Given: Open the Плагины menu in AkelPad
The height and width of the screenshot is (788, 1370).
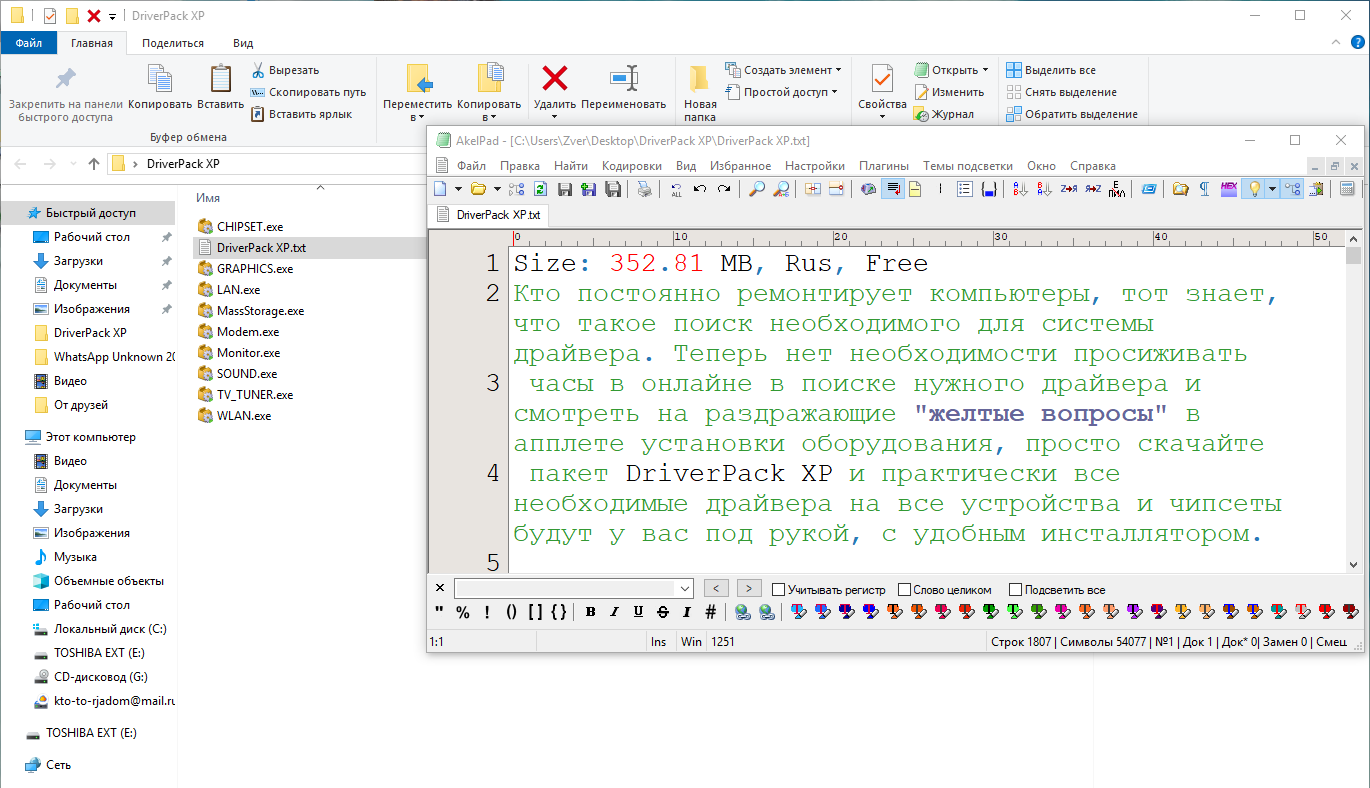Looking at the screenshot, I should pyautogui.click(x=884, y=166).
